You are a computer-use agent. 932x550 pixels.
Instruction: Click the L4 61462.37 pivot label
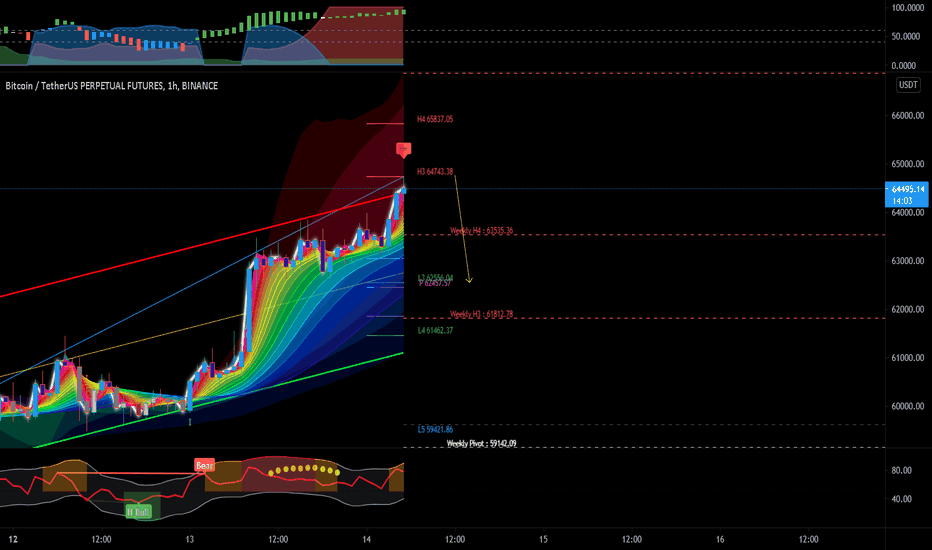pos(435,330)
